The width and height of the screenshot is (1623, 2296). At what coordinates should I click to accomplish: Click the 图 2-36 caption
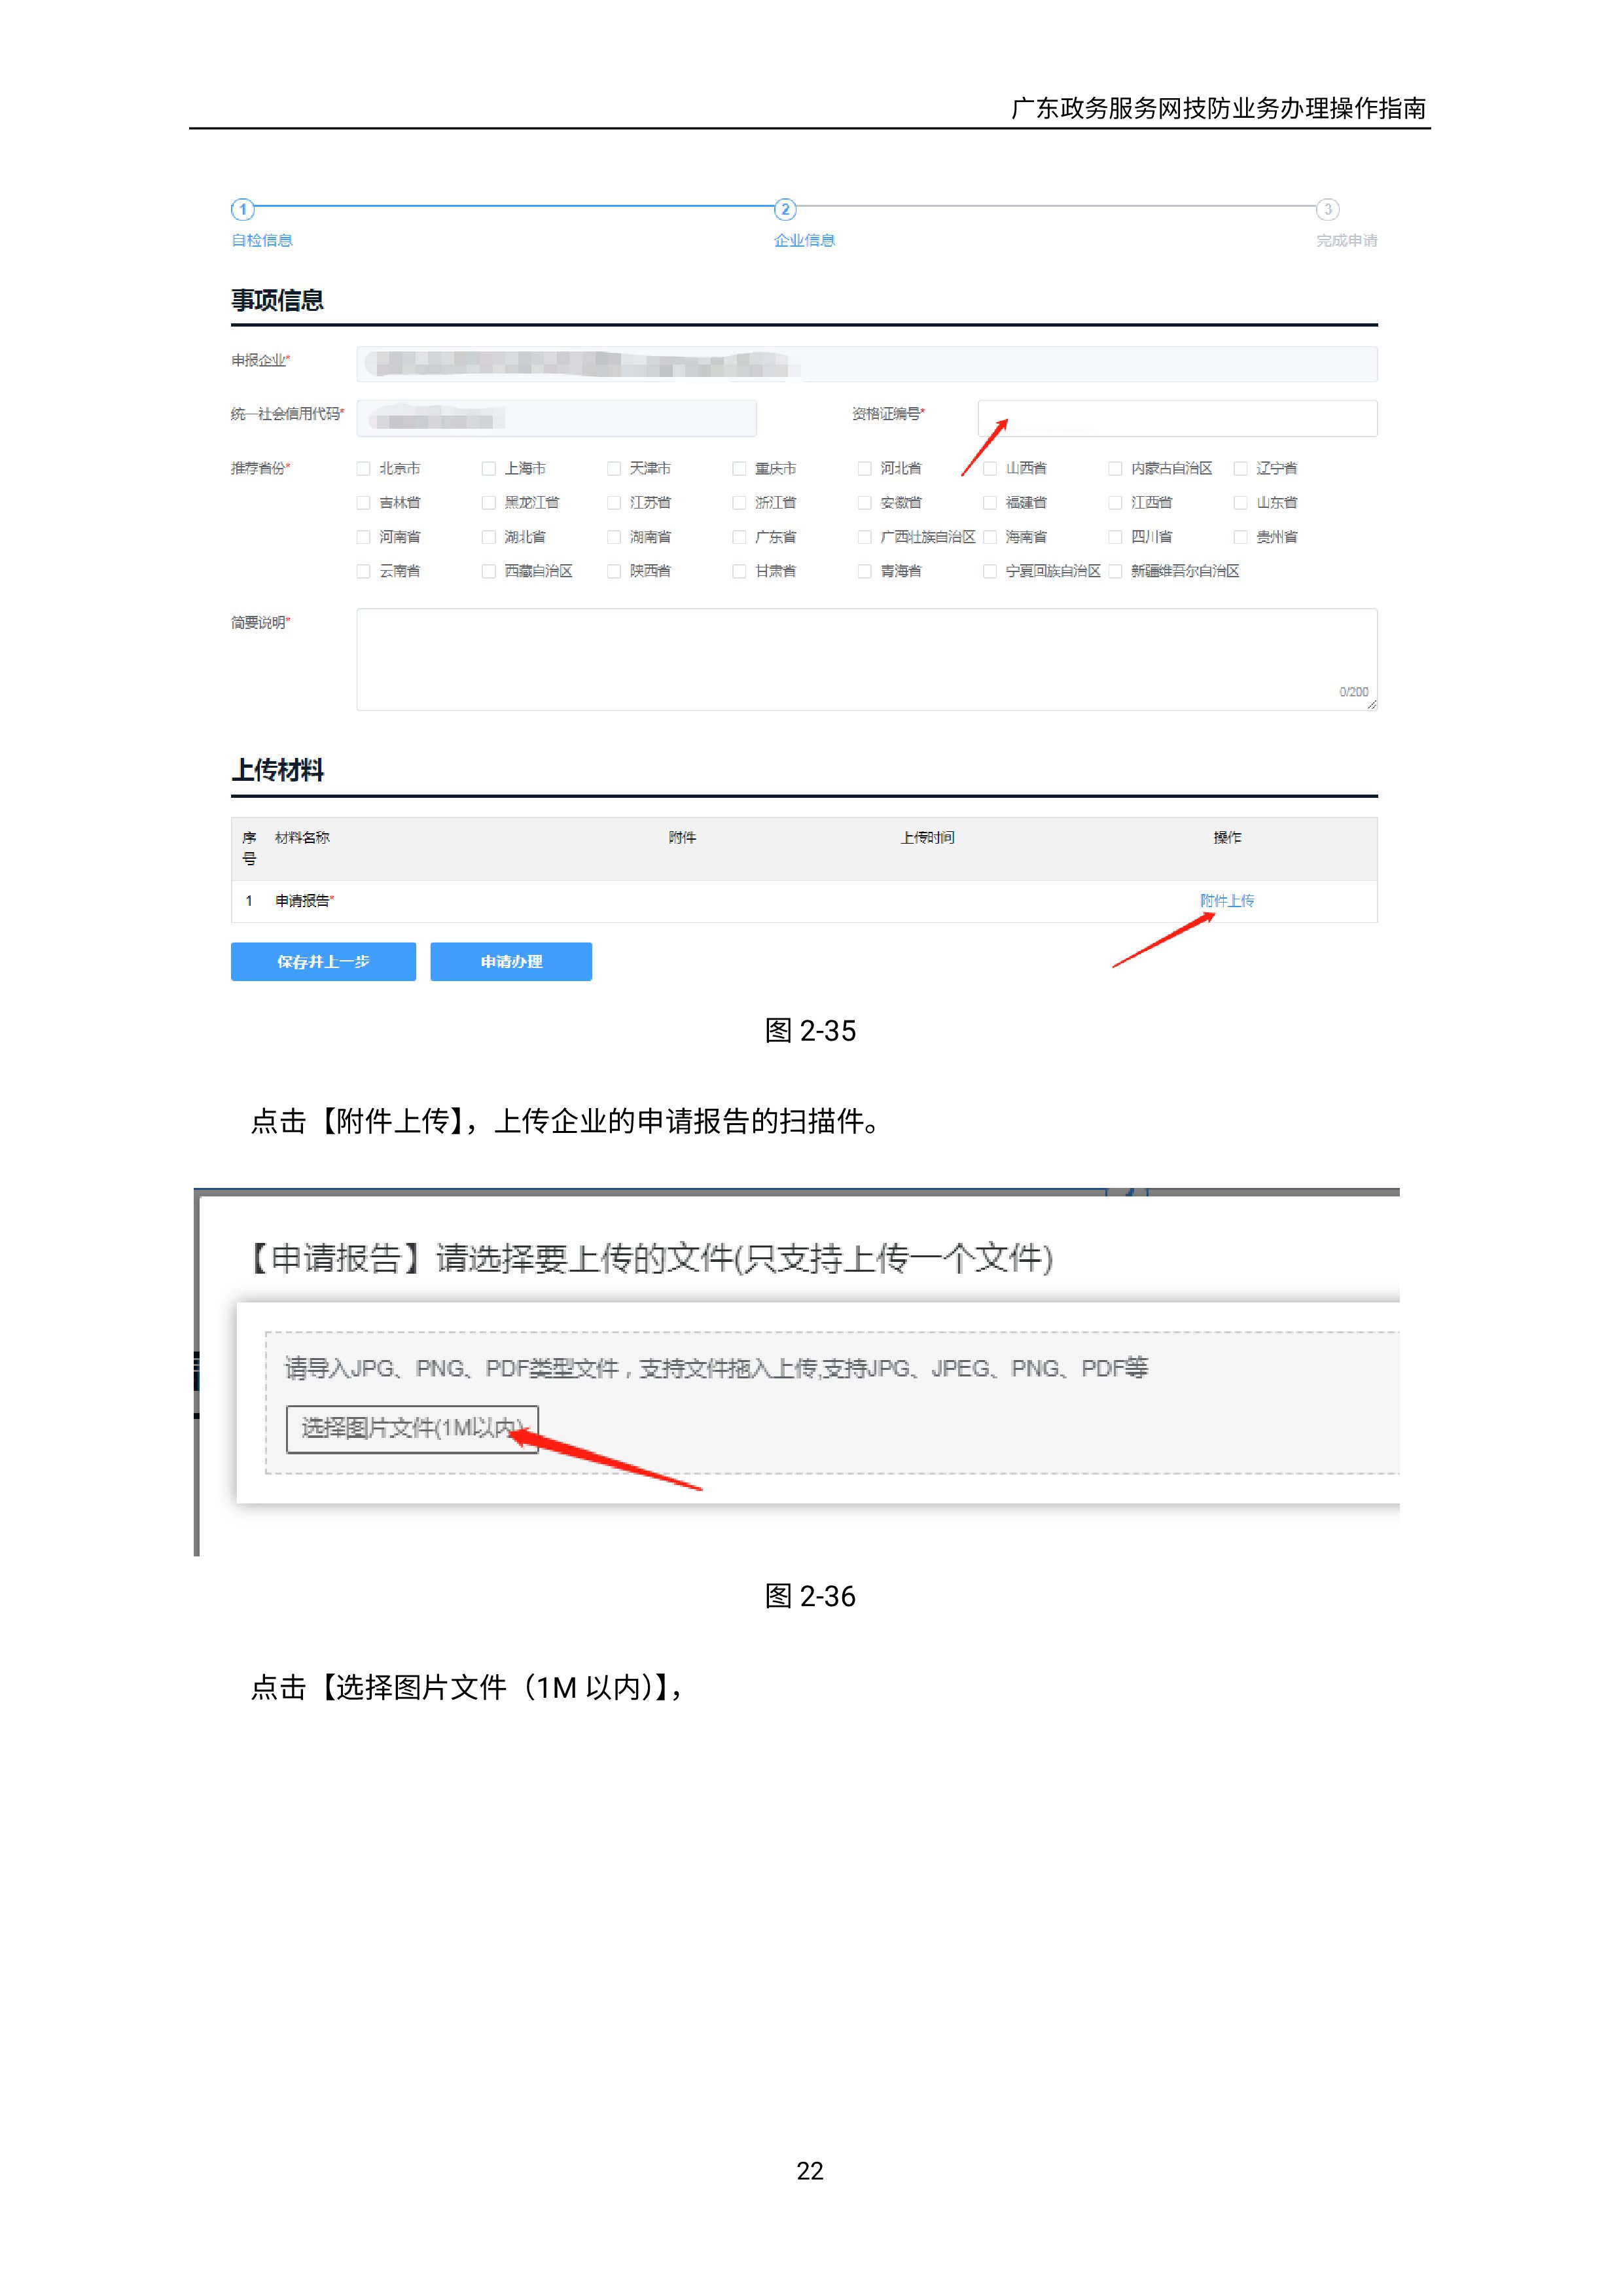[811, 1596]
